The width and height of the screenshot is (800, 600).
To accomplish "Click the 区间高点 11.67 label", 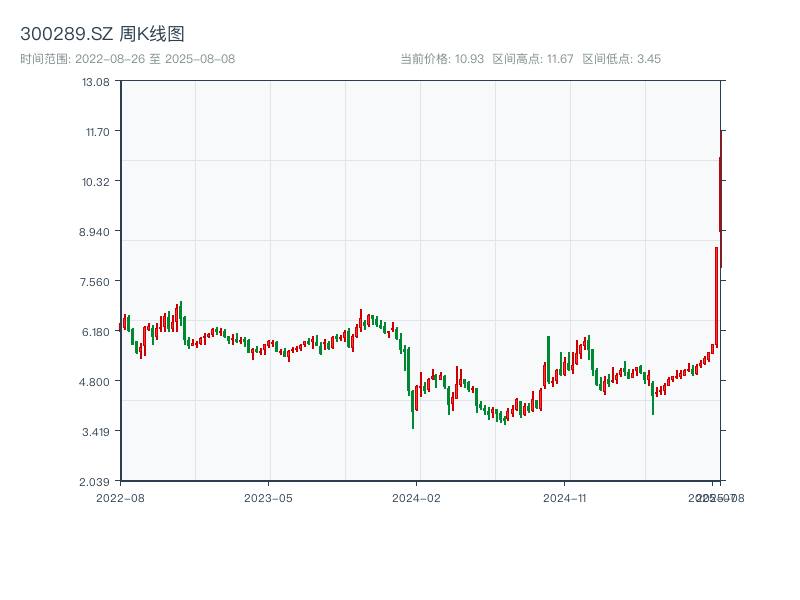I will tap(533, 59).
